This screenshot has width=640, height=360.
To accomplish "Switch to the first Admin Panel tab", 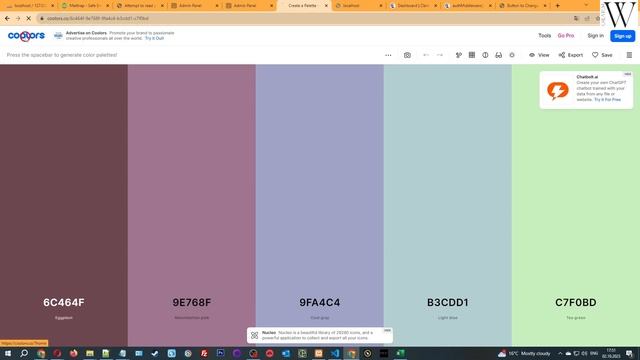I will 194,6.
